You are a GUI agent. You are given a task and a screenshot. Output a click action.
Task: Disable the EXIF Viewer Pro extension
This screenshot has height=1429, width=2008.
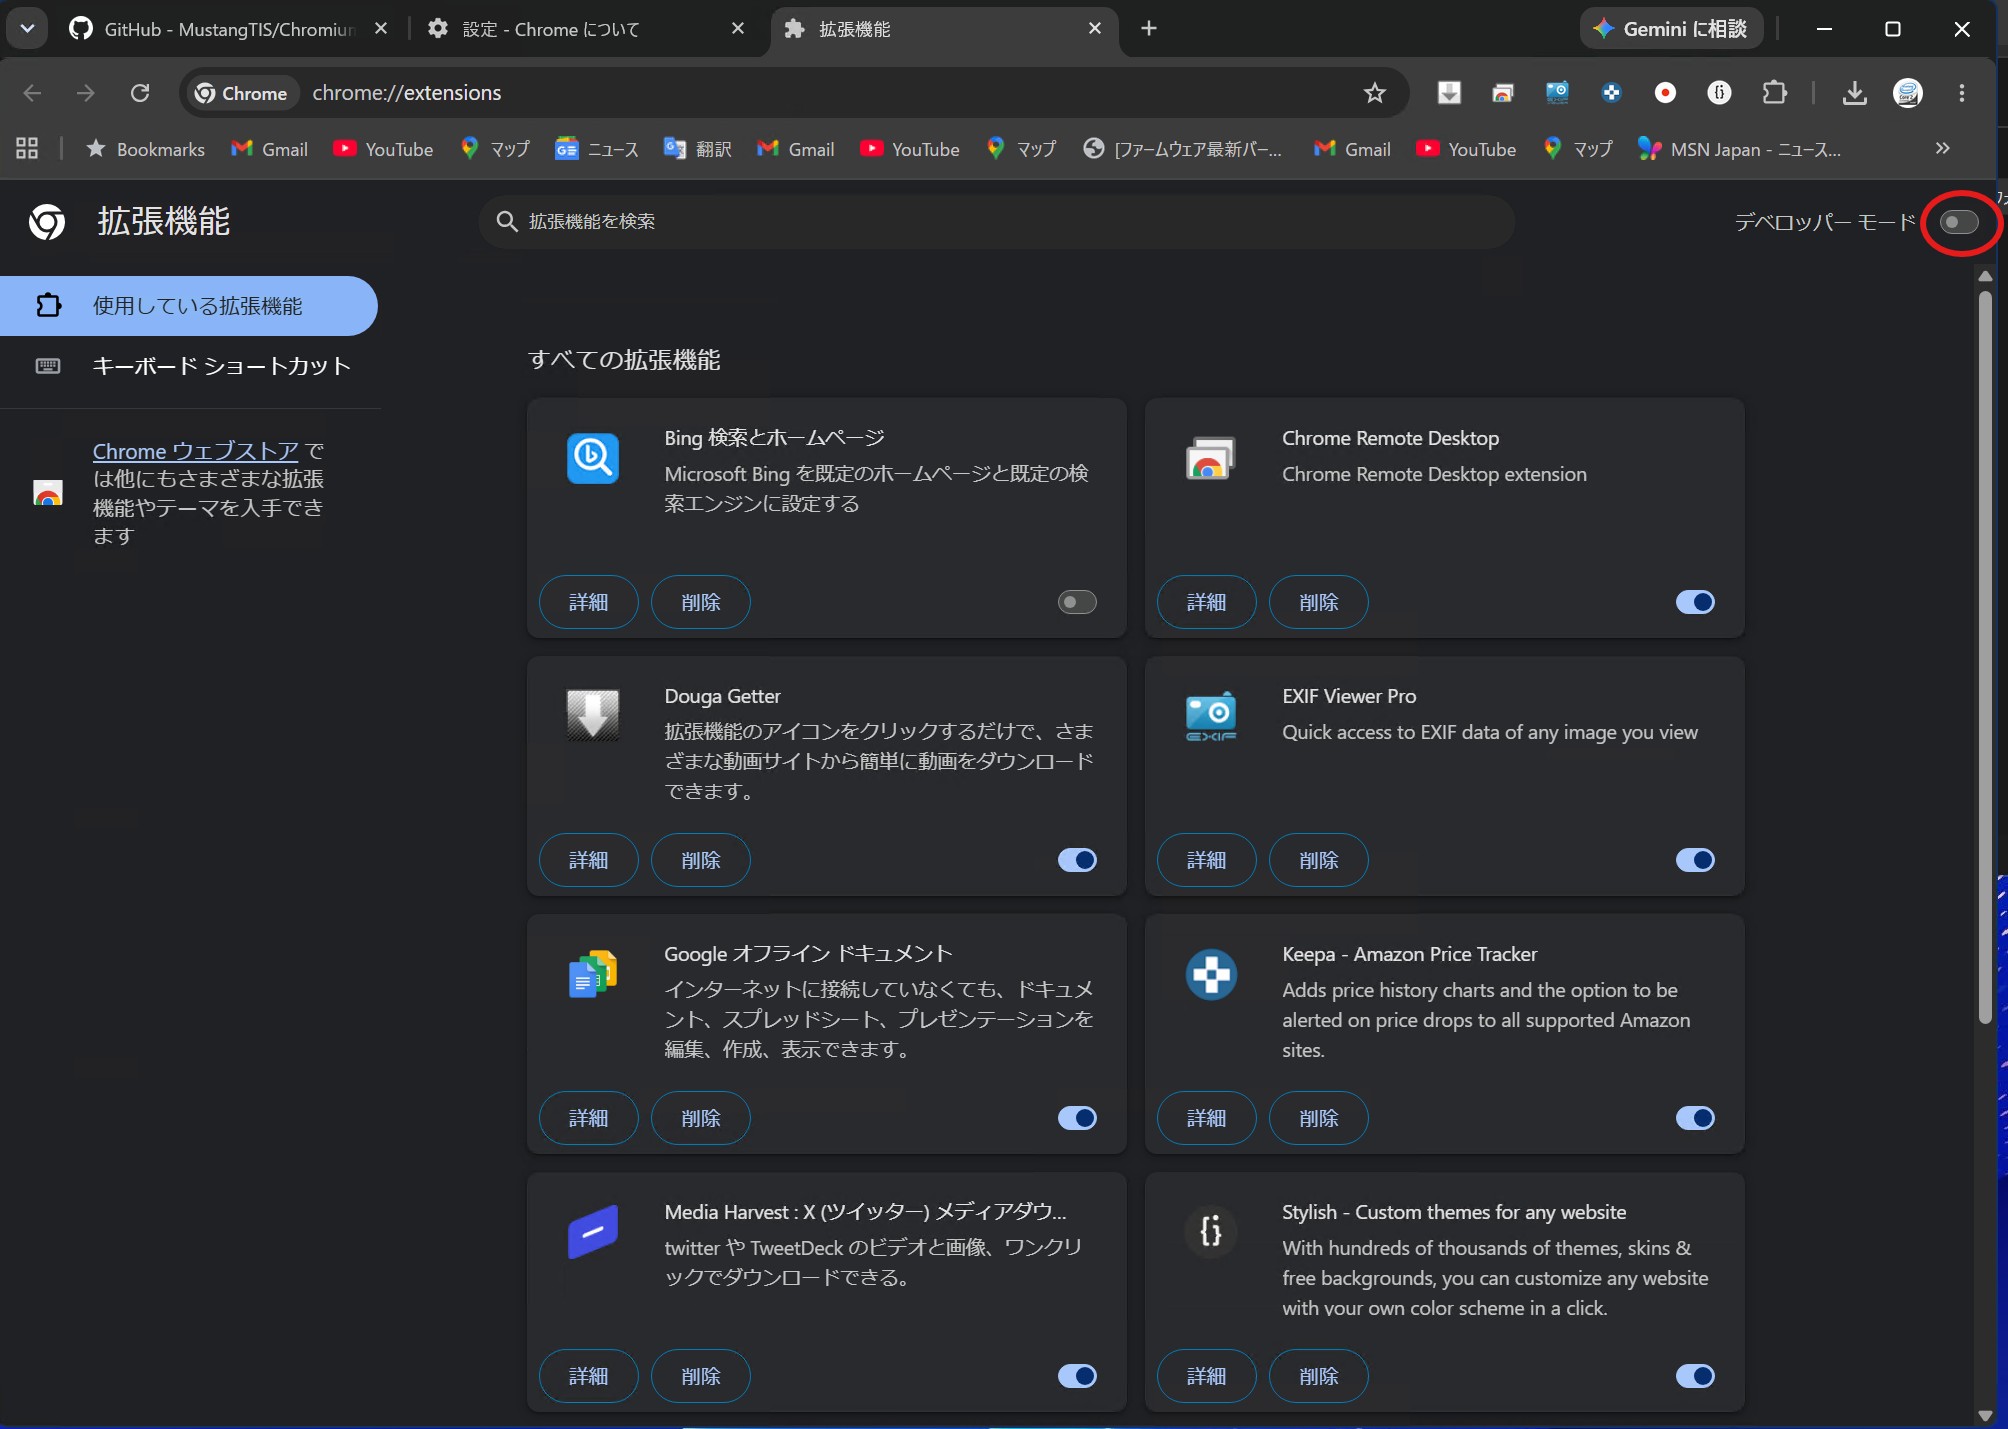click(x=1695, y=860)
